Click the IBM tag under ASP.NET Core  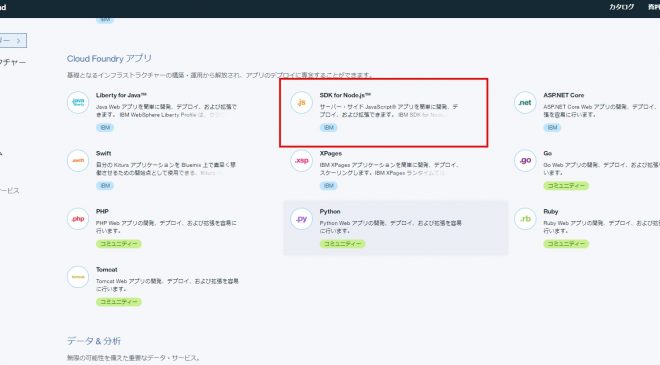click(x=552, y=128)
